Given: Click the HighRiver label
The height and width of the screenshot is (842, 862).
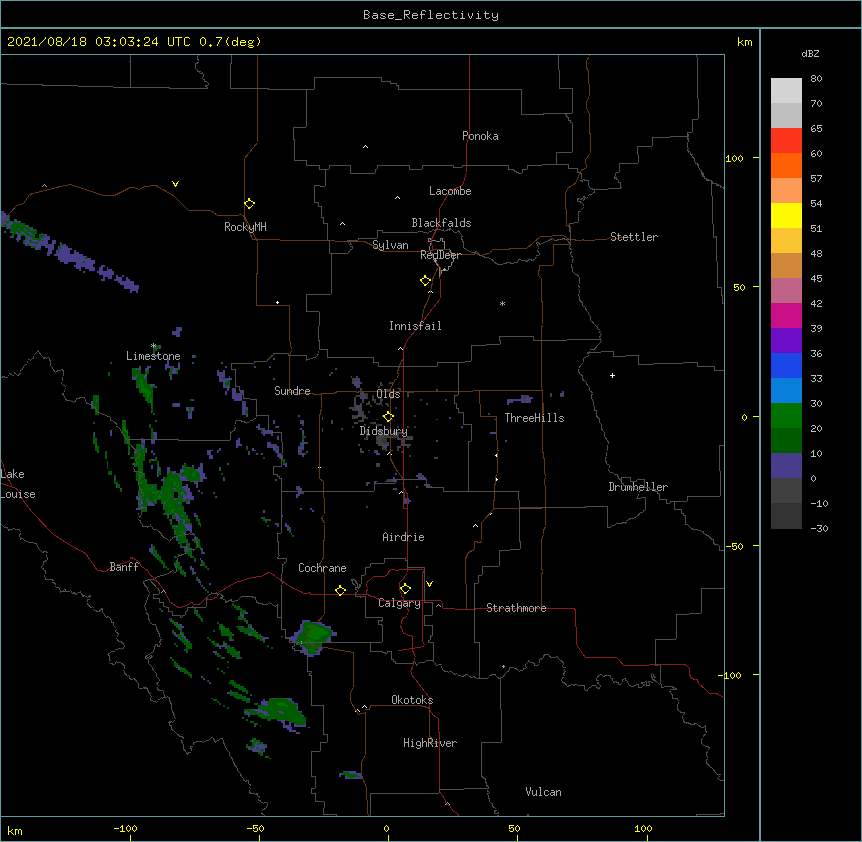Looking at the screenshot, I should click(430, 743).
